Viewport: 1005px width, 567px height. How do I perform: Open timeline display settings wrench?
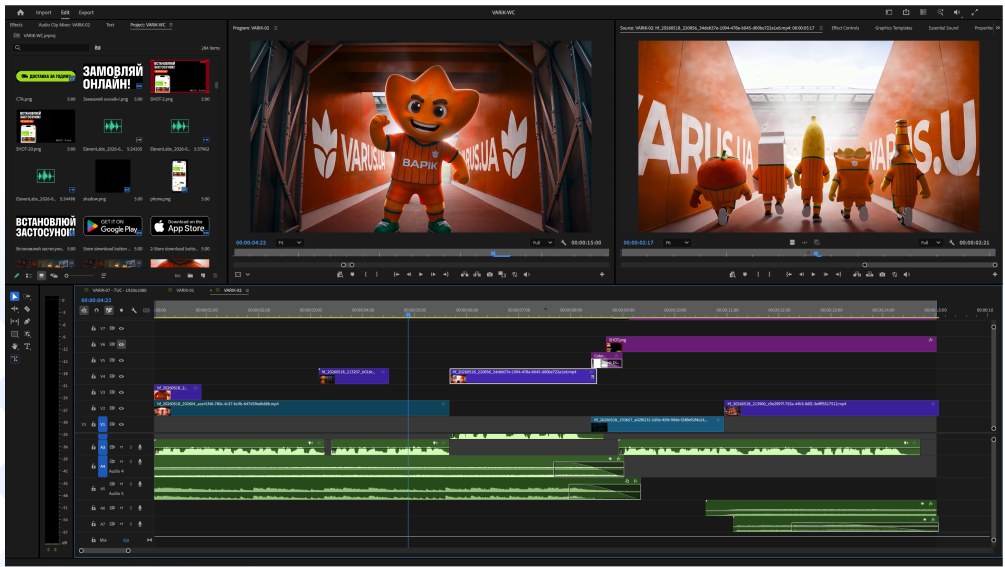134,311
